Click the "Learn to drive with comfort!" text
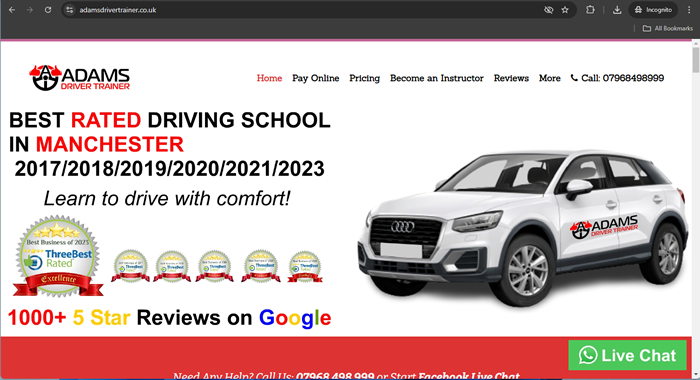 pos(167,198)
